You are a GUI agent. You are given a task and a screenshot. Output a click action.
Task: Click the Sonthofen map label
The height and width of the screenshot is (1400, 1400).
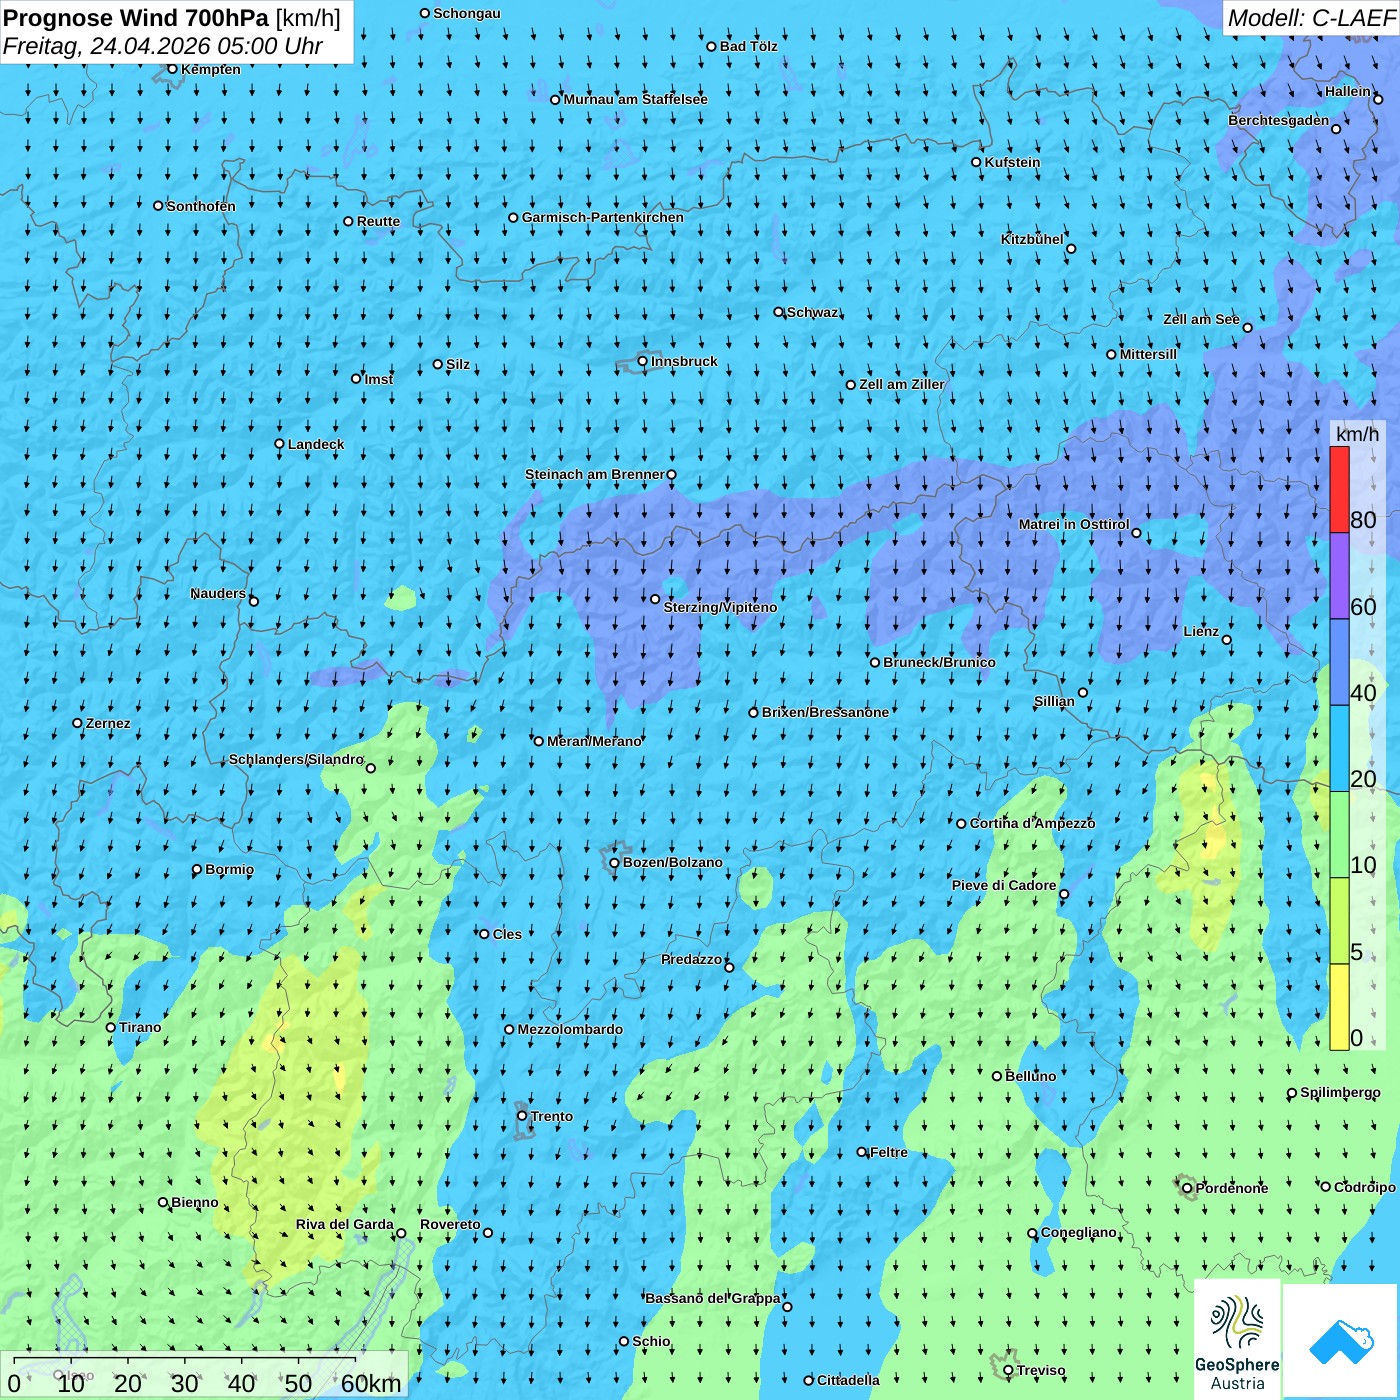[x=201, y=206]
